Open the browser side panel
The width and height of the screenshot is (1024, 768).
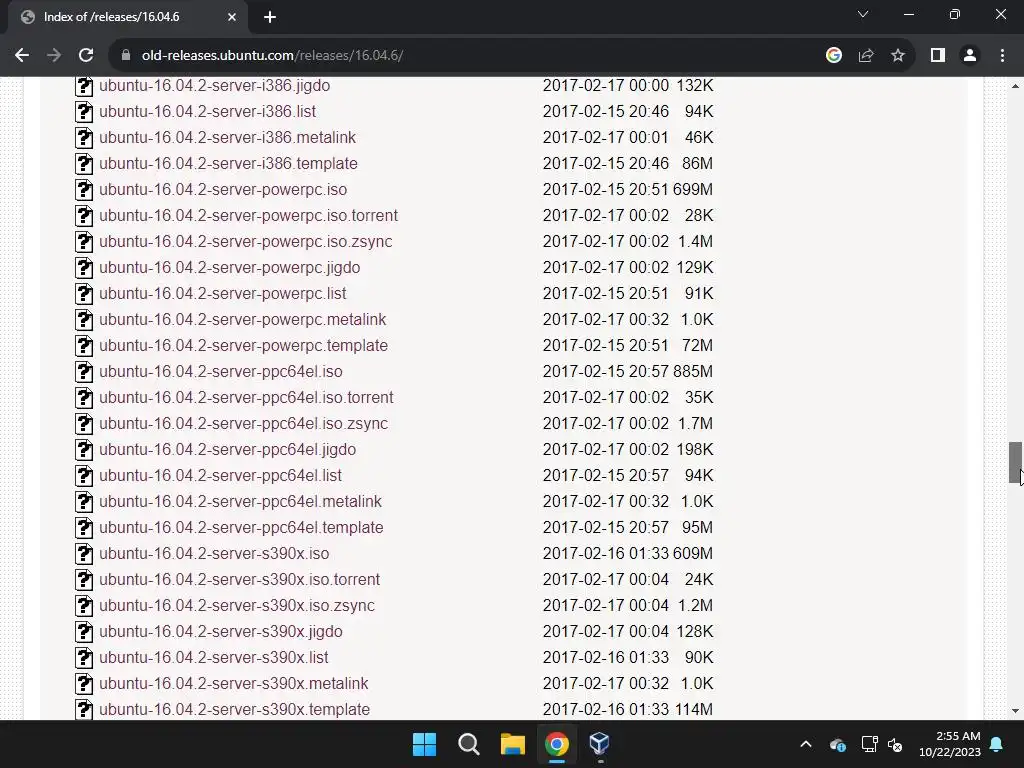tap(938, 56)
